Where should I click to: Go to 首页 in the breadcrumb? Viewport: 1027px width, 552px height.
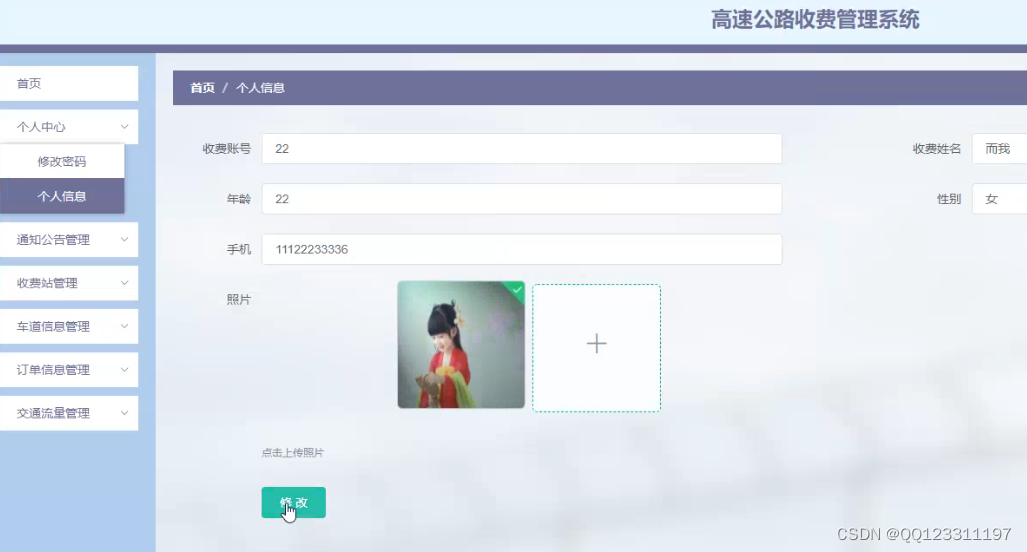202,88
